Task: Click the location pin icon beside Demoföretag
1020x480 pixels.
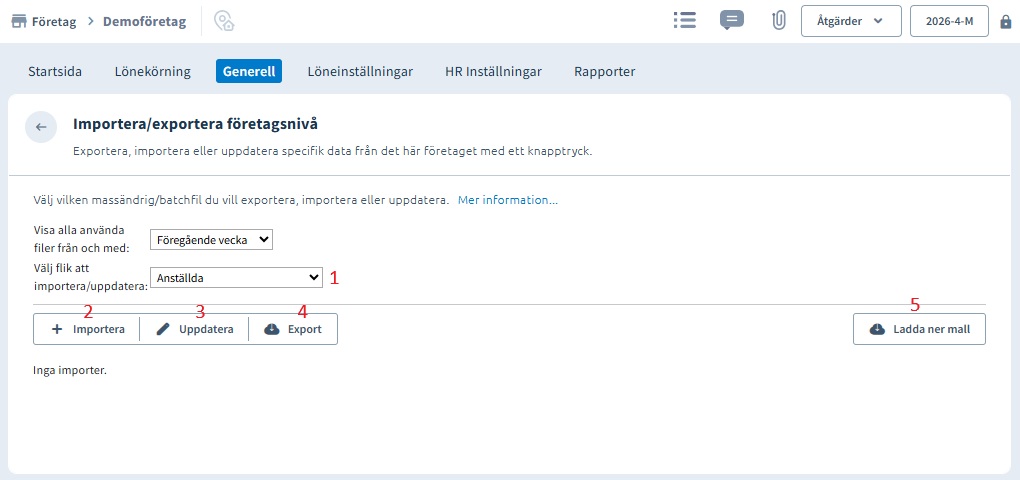Action: pos(224,21)
